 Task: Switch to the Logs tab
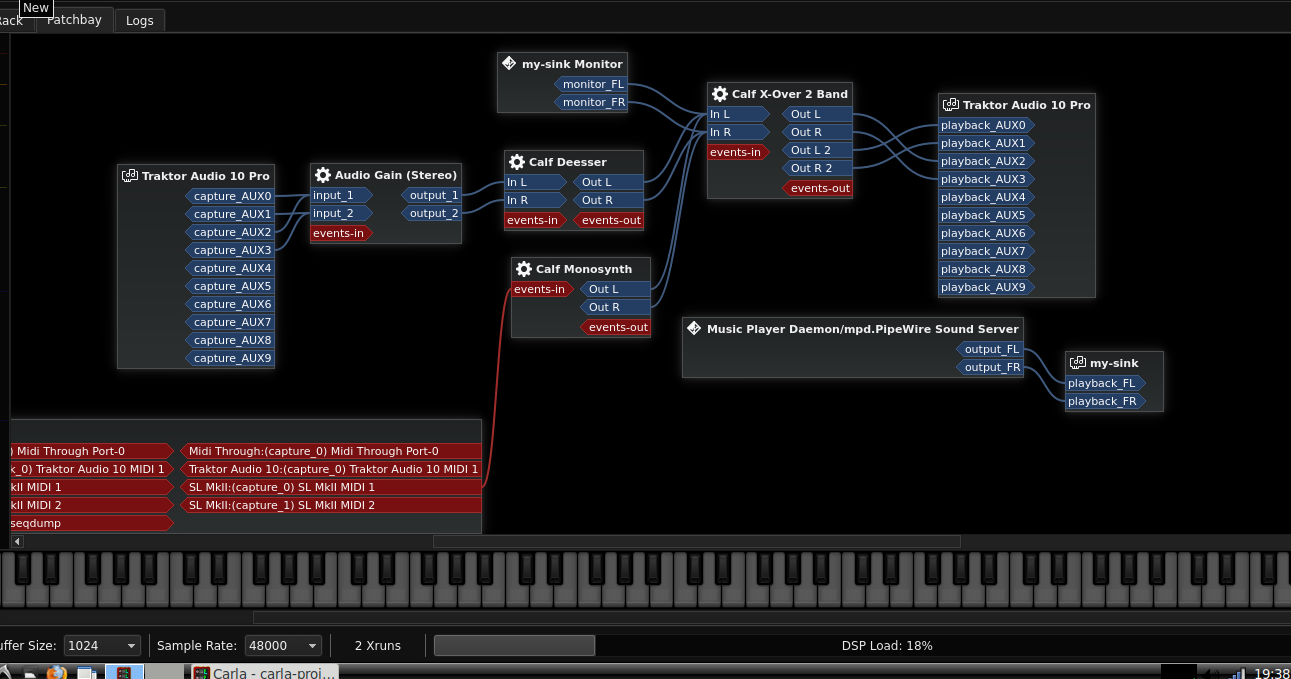pyautogui.click(x=139, y=20)
